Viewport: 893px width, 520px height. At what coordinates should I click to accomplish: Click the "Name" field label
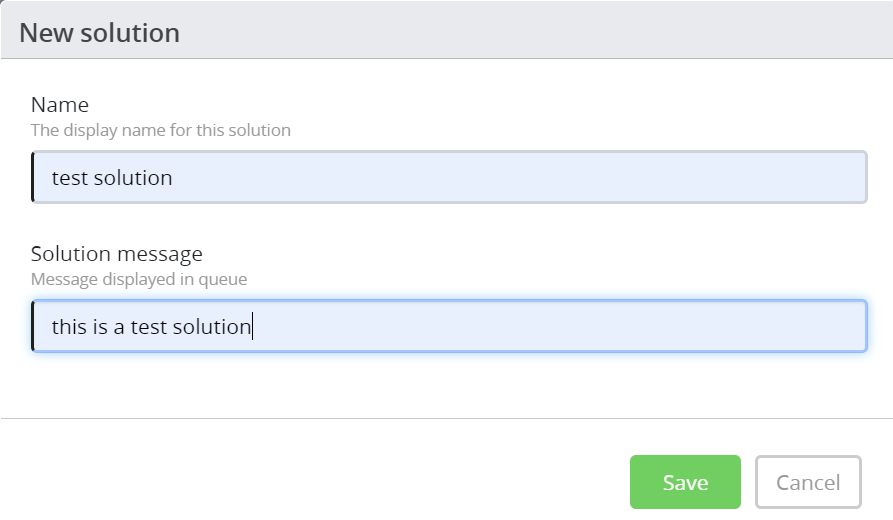coord(60,104)
